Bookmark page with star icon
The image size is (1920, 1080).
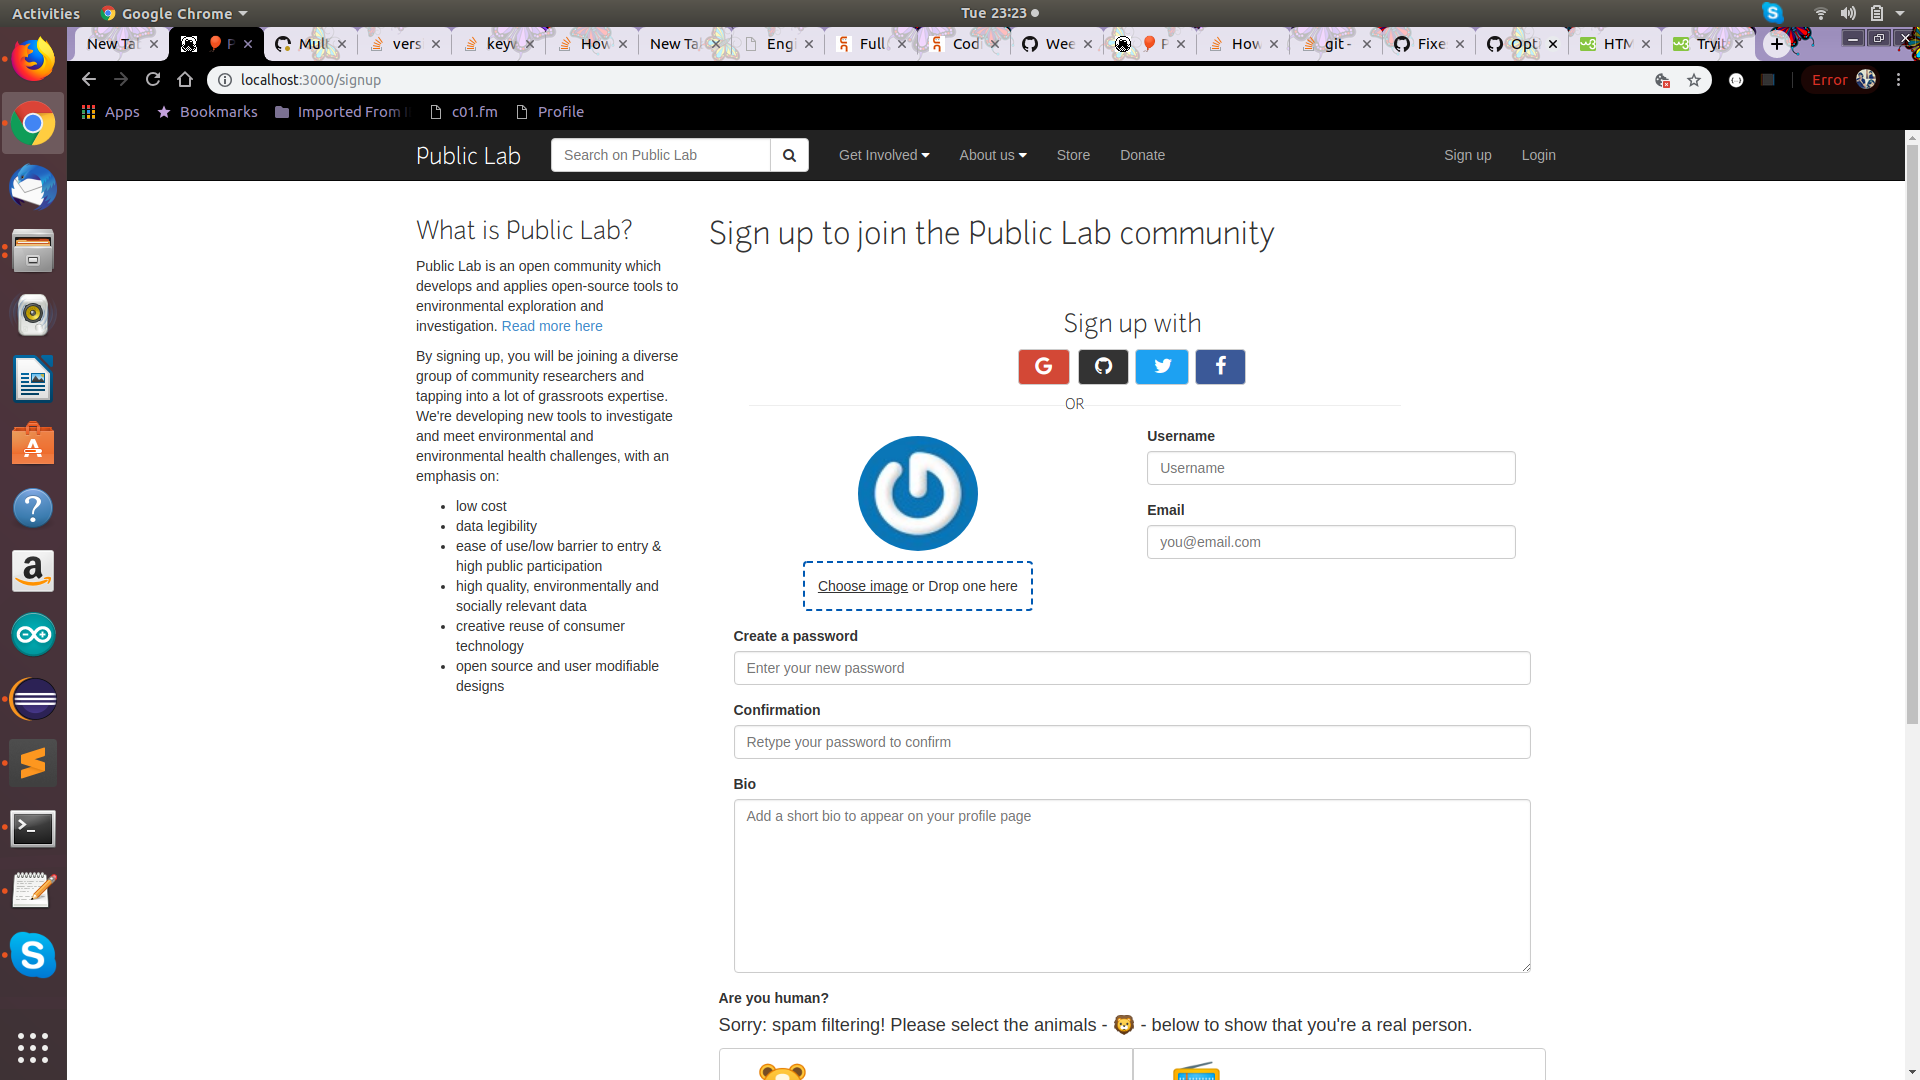click(x=1694, y=80)
